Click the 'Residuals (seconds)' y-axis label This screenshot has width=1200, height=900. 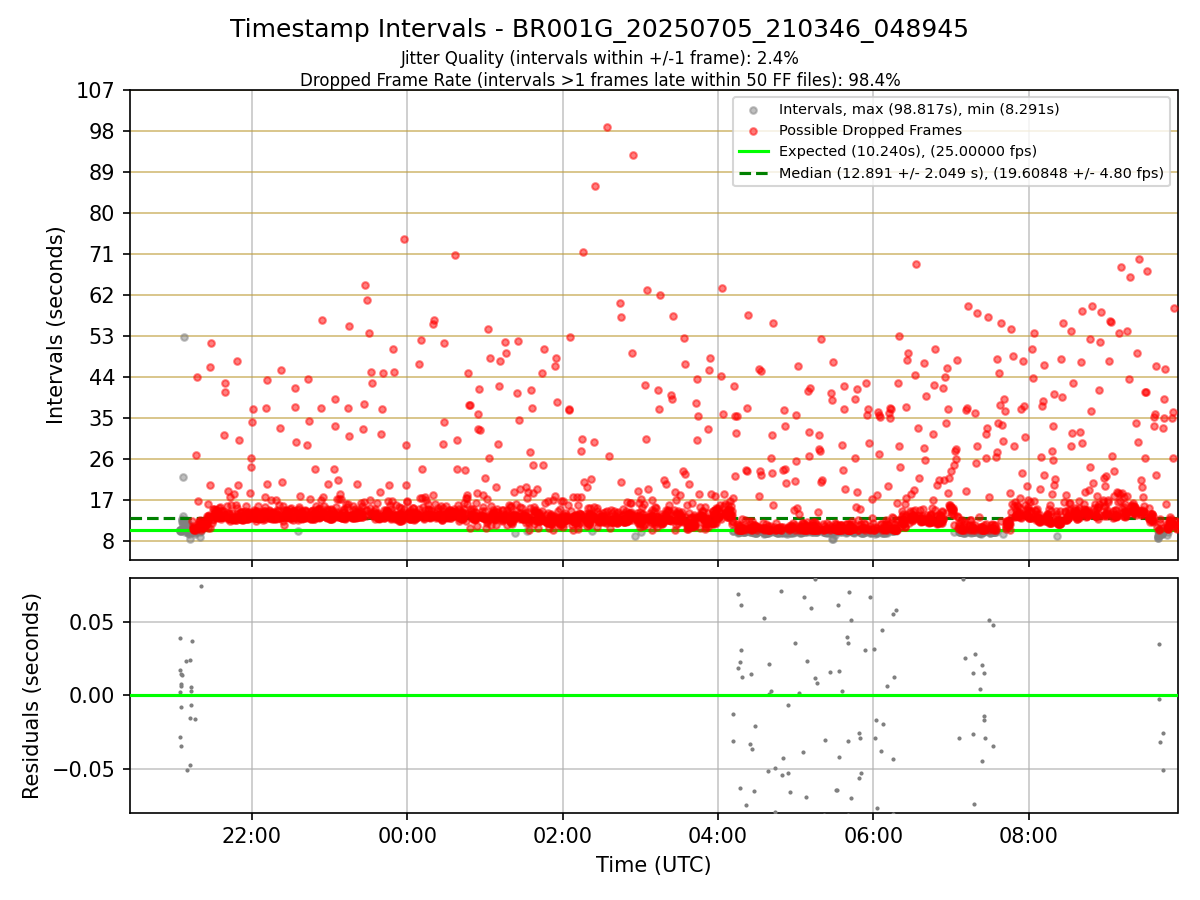click(x=31, y=696)
